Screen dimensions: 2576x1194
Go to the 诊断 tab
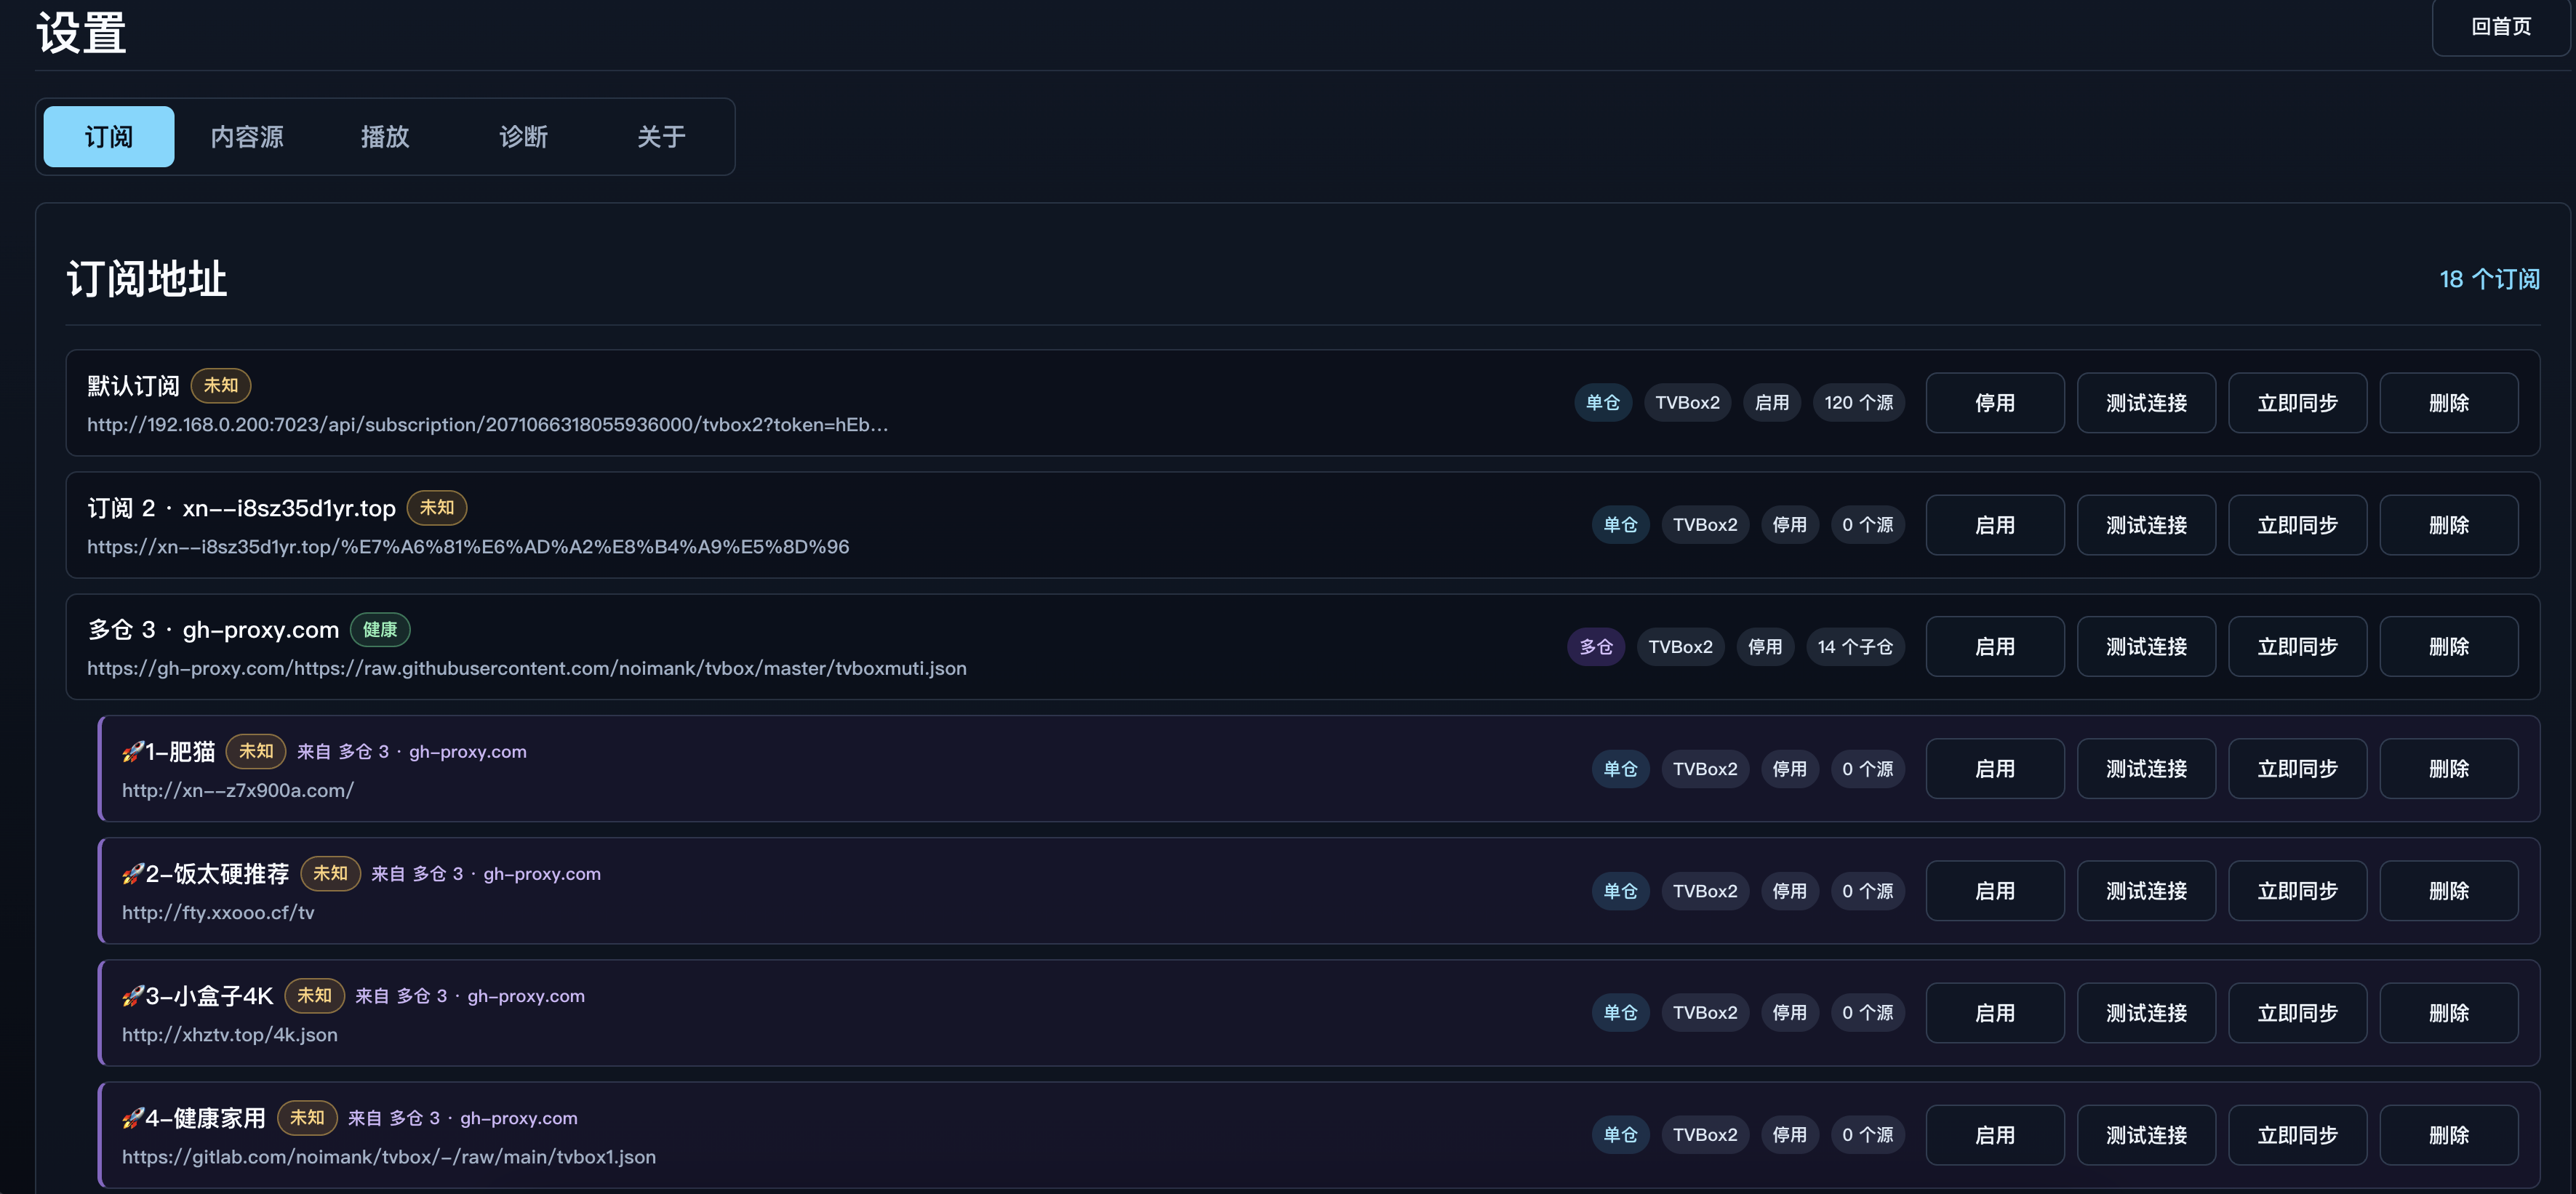coord(523,137)
